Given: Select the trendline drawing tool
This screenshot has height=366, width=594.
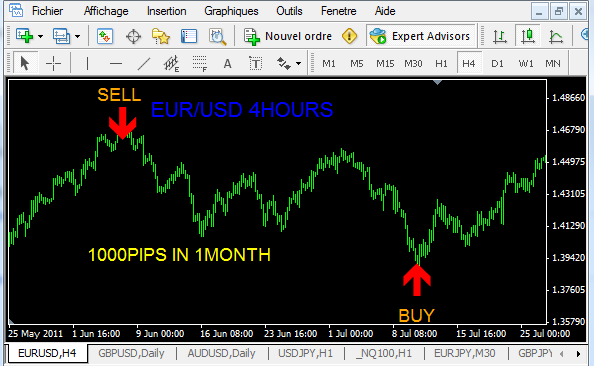Looking at the screenshot, I should click(x=144, y=63).
